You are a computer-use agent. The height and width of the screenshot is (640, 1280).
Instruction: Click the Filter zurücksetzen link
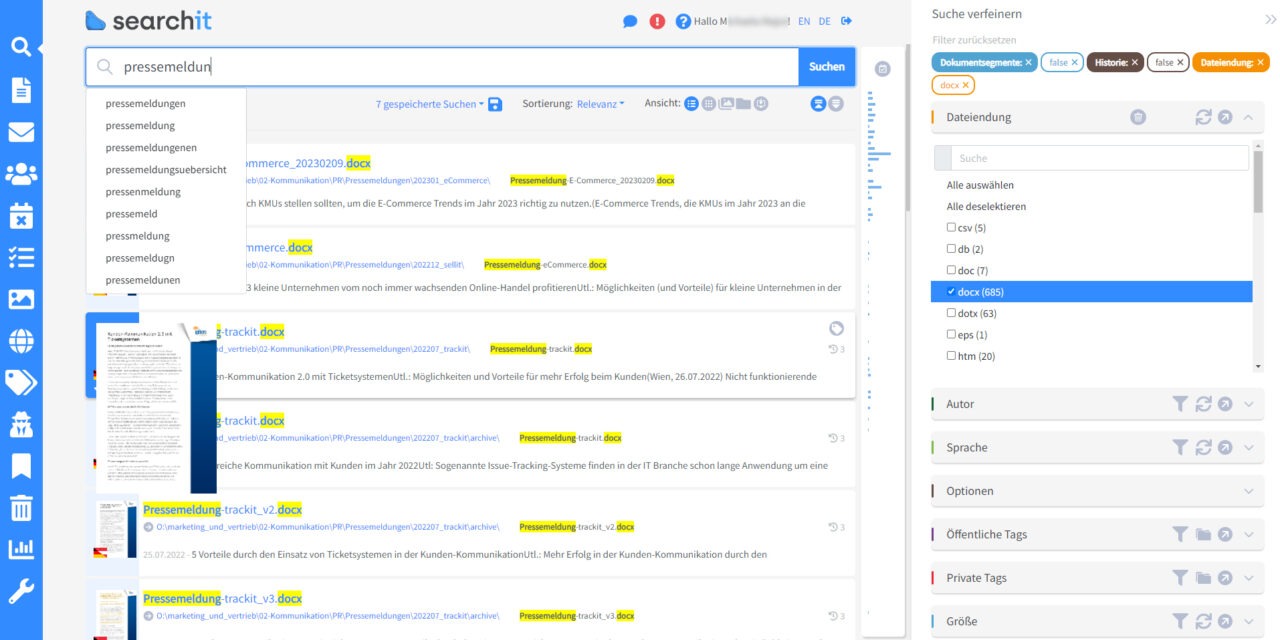[974, 39]
